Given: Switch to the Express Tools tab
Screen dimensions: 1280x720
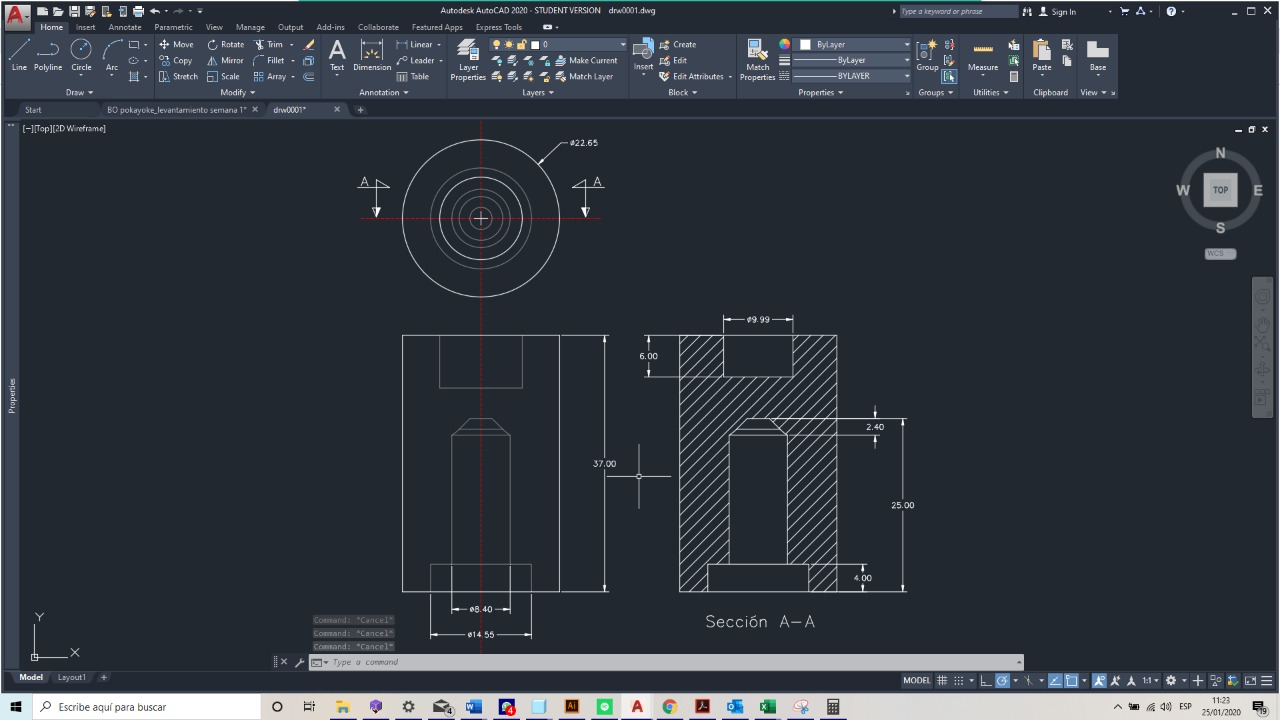Looking at the screenshot, I should [499, 27].
